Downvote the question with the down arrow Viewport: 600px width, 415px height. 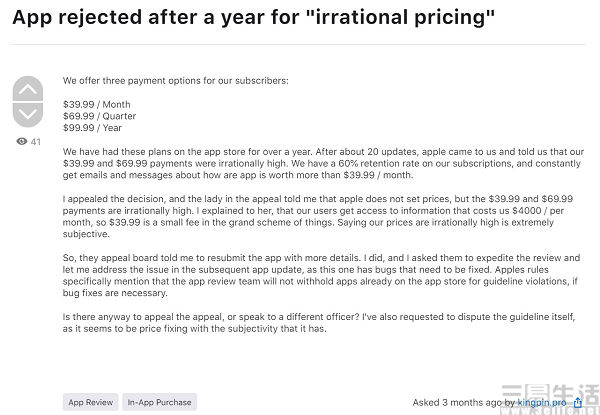(x=28, y=114)
